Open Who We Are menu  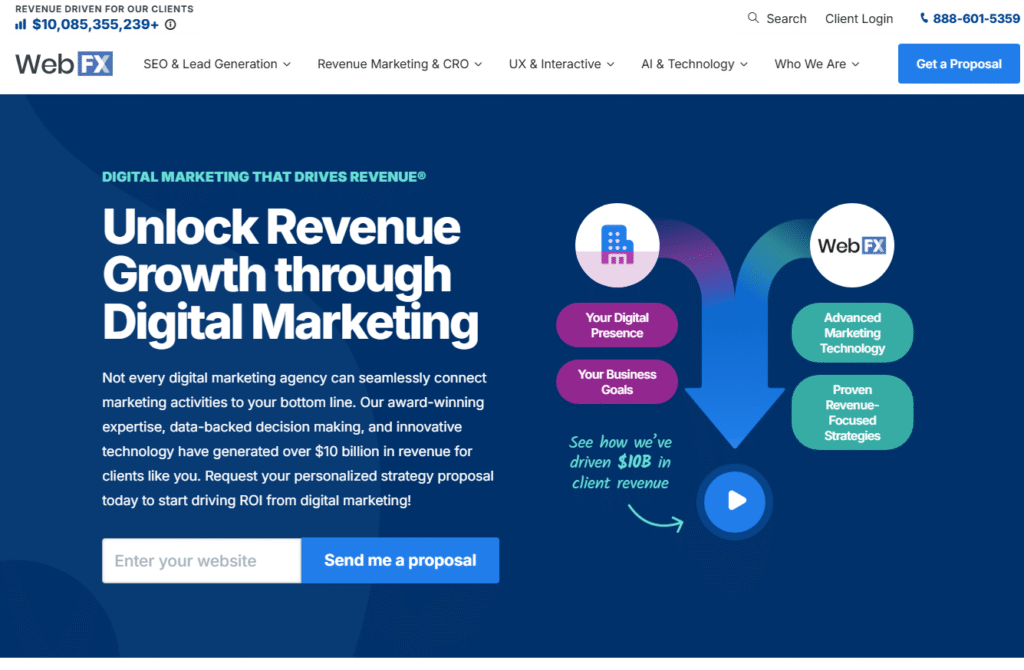point(817,64)
